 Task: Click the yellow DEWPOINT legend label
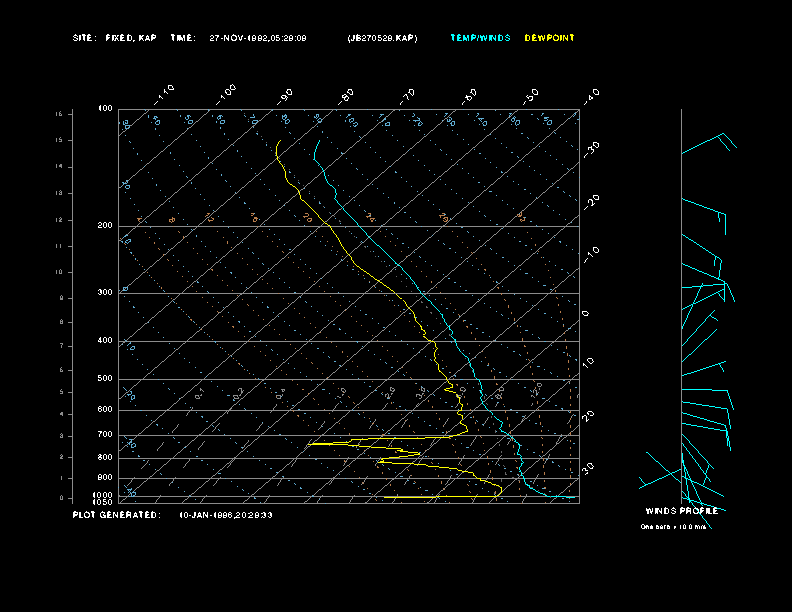549,38
